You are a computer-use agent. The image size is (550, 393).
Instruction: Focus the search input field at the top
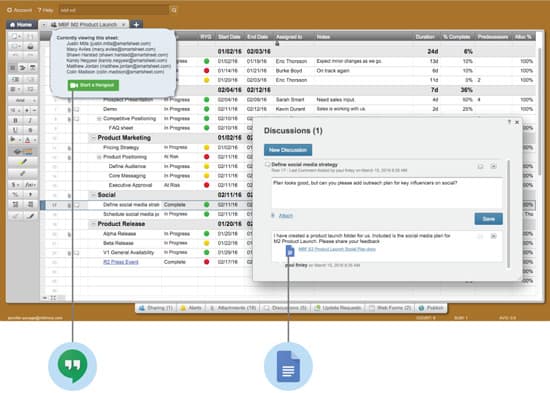[x=114, y=10]
